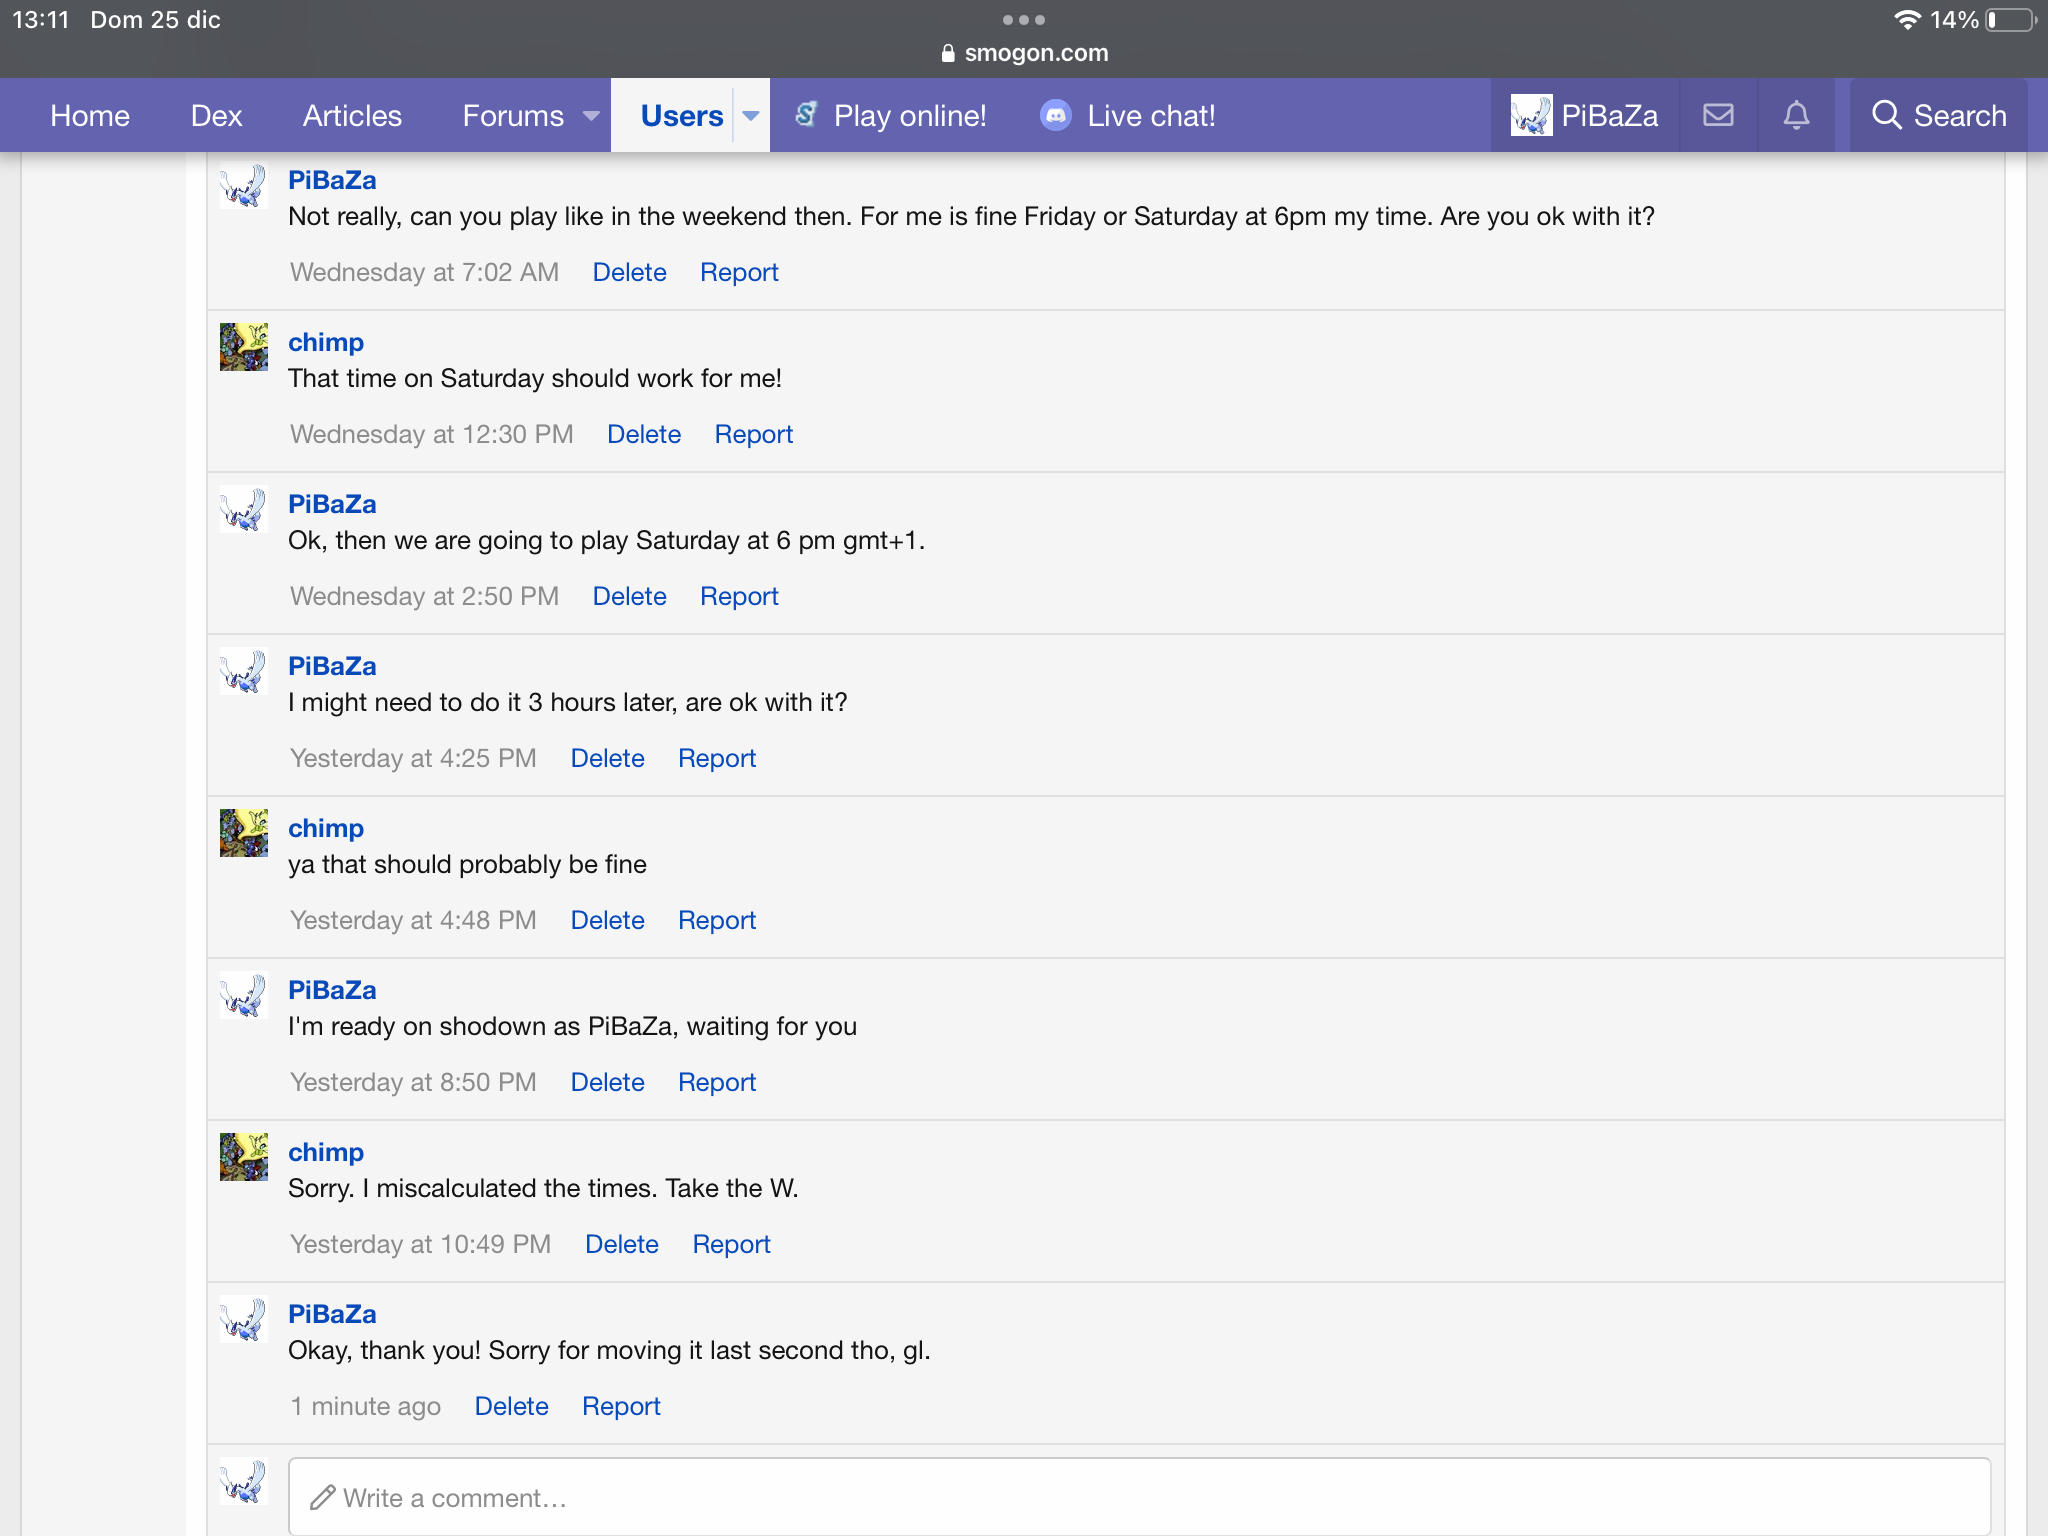Screen dimensions: 2048x1536
Task: Tap the three-dots Safari multitasking icon
Action: coord(1023,20)
